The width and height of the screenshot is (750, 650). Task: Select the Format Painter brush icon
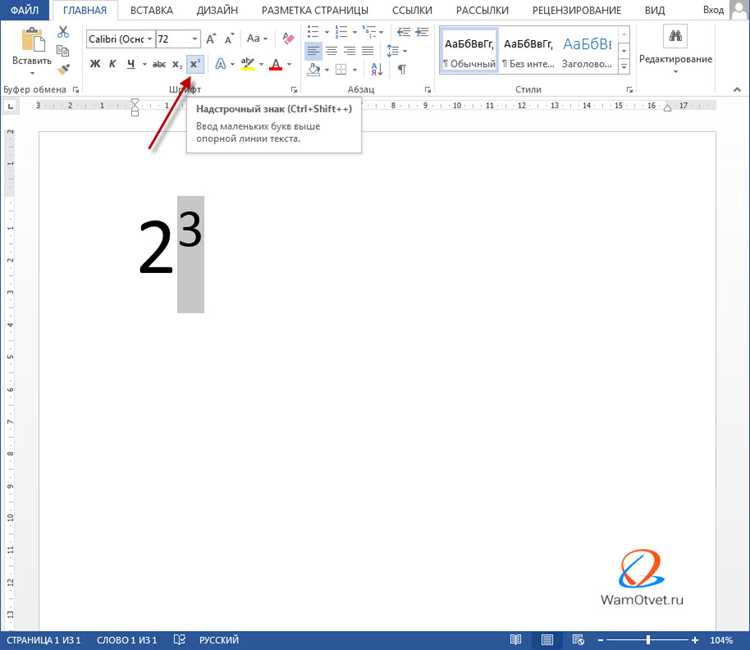63,69
